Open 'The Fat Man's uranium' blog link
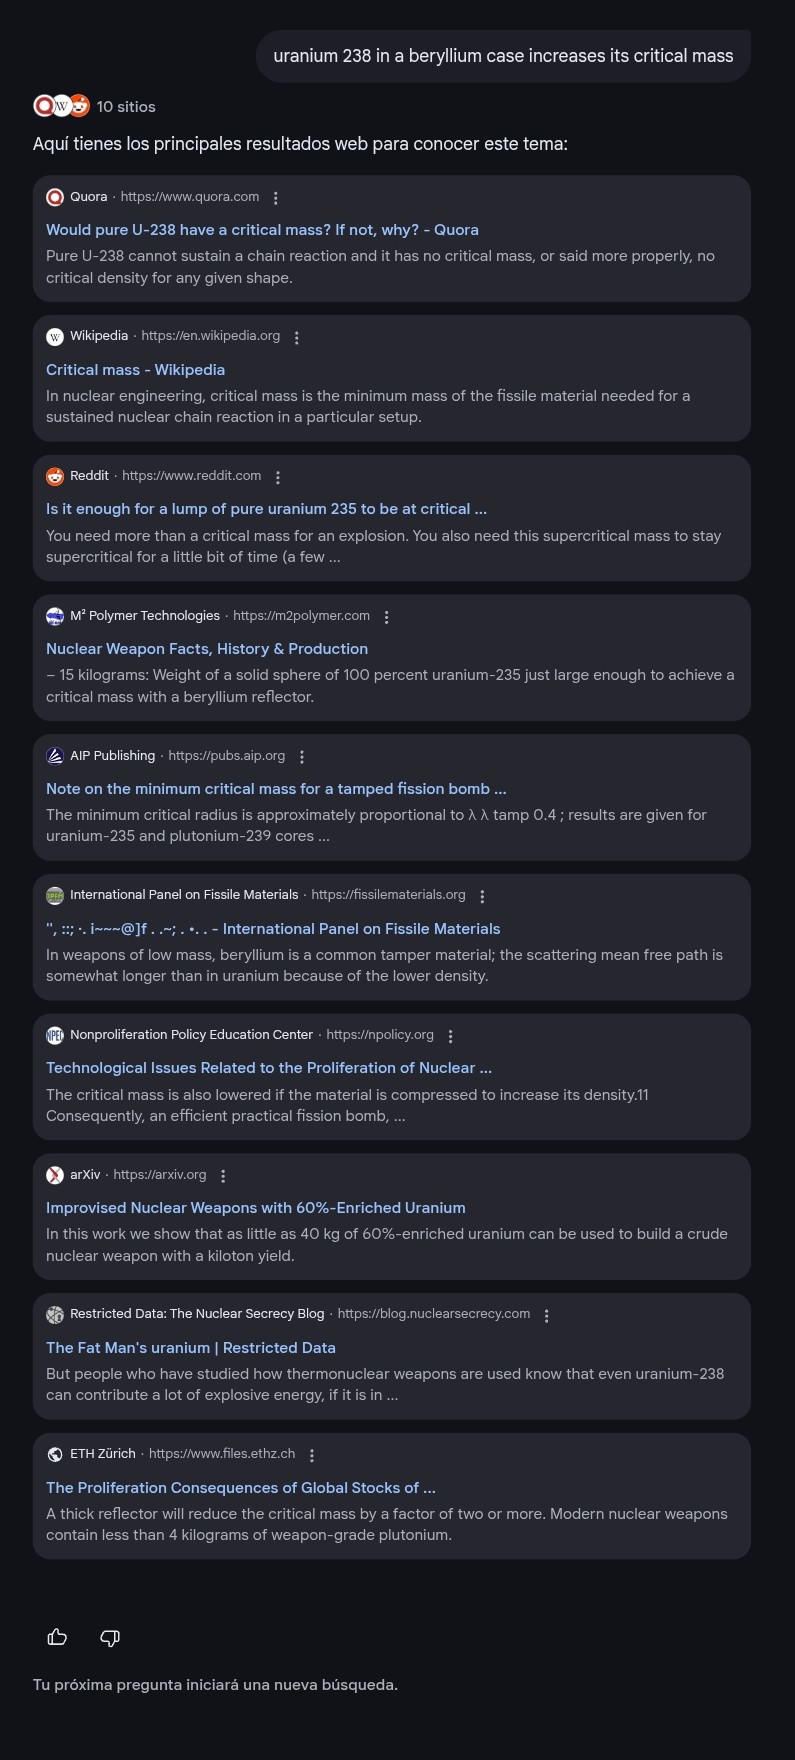Viewport: 795px width, 1760px height. (x=191, y=1348)
